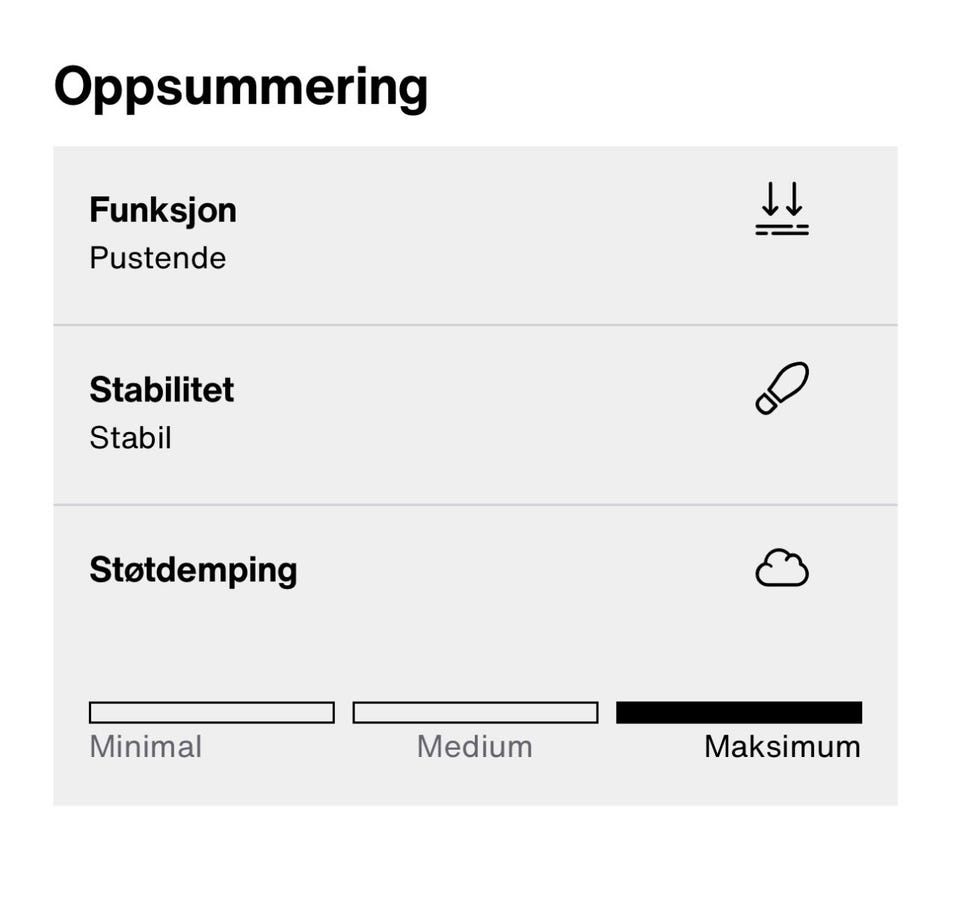This screenshot has width=960, height=902.
Task: Click the cloud cushioning icon
Action: 781,569
